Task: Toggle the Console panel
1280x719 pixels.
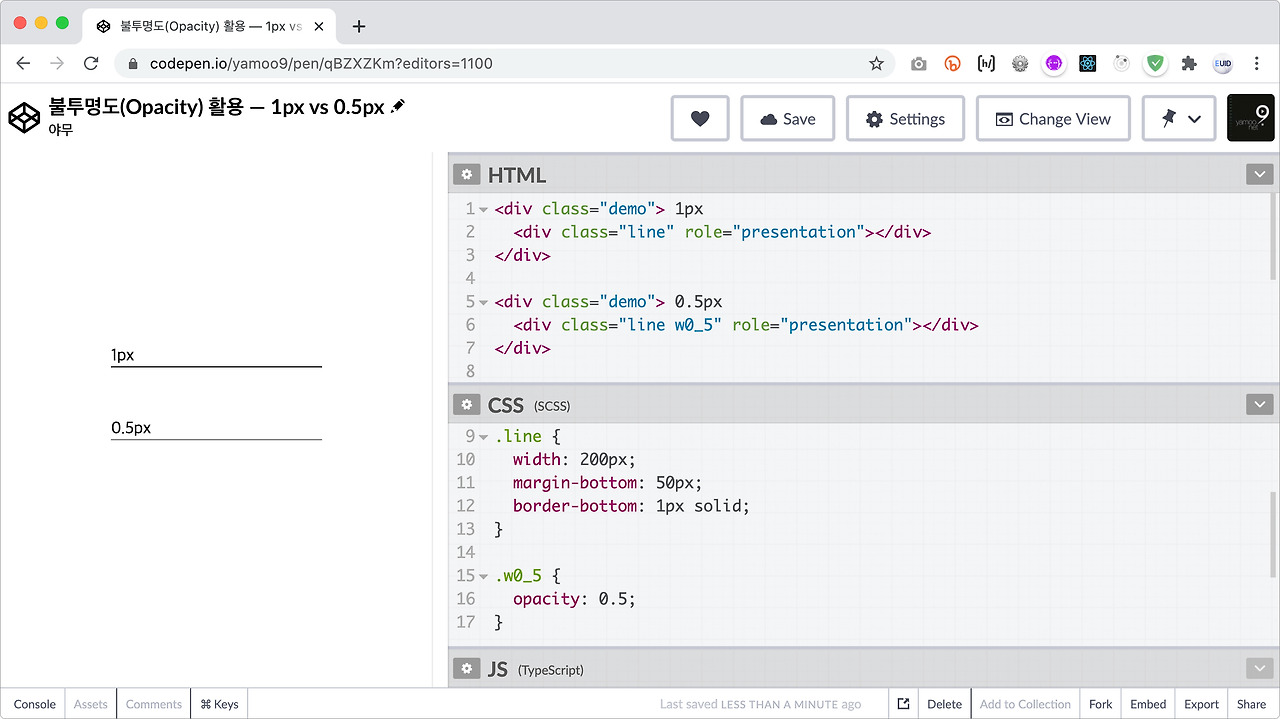Action: (35, 704)
